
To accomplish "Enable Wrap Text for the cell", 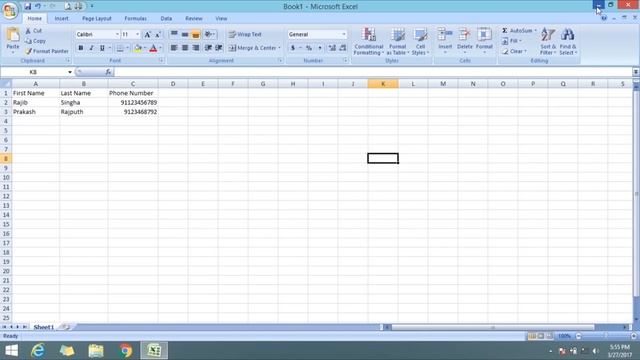I will 245,34.
